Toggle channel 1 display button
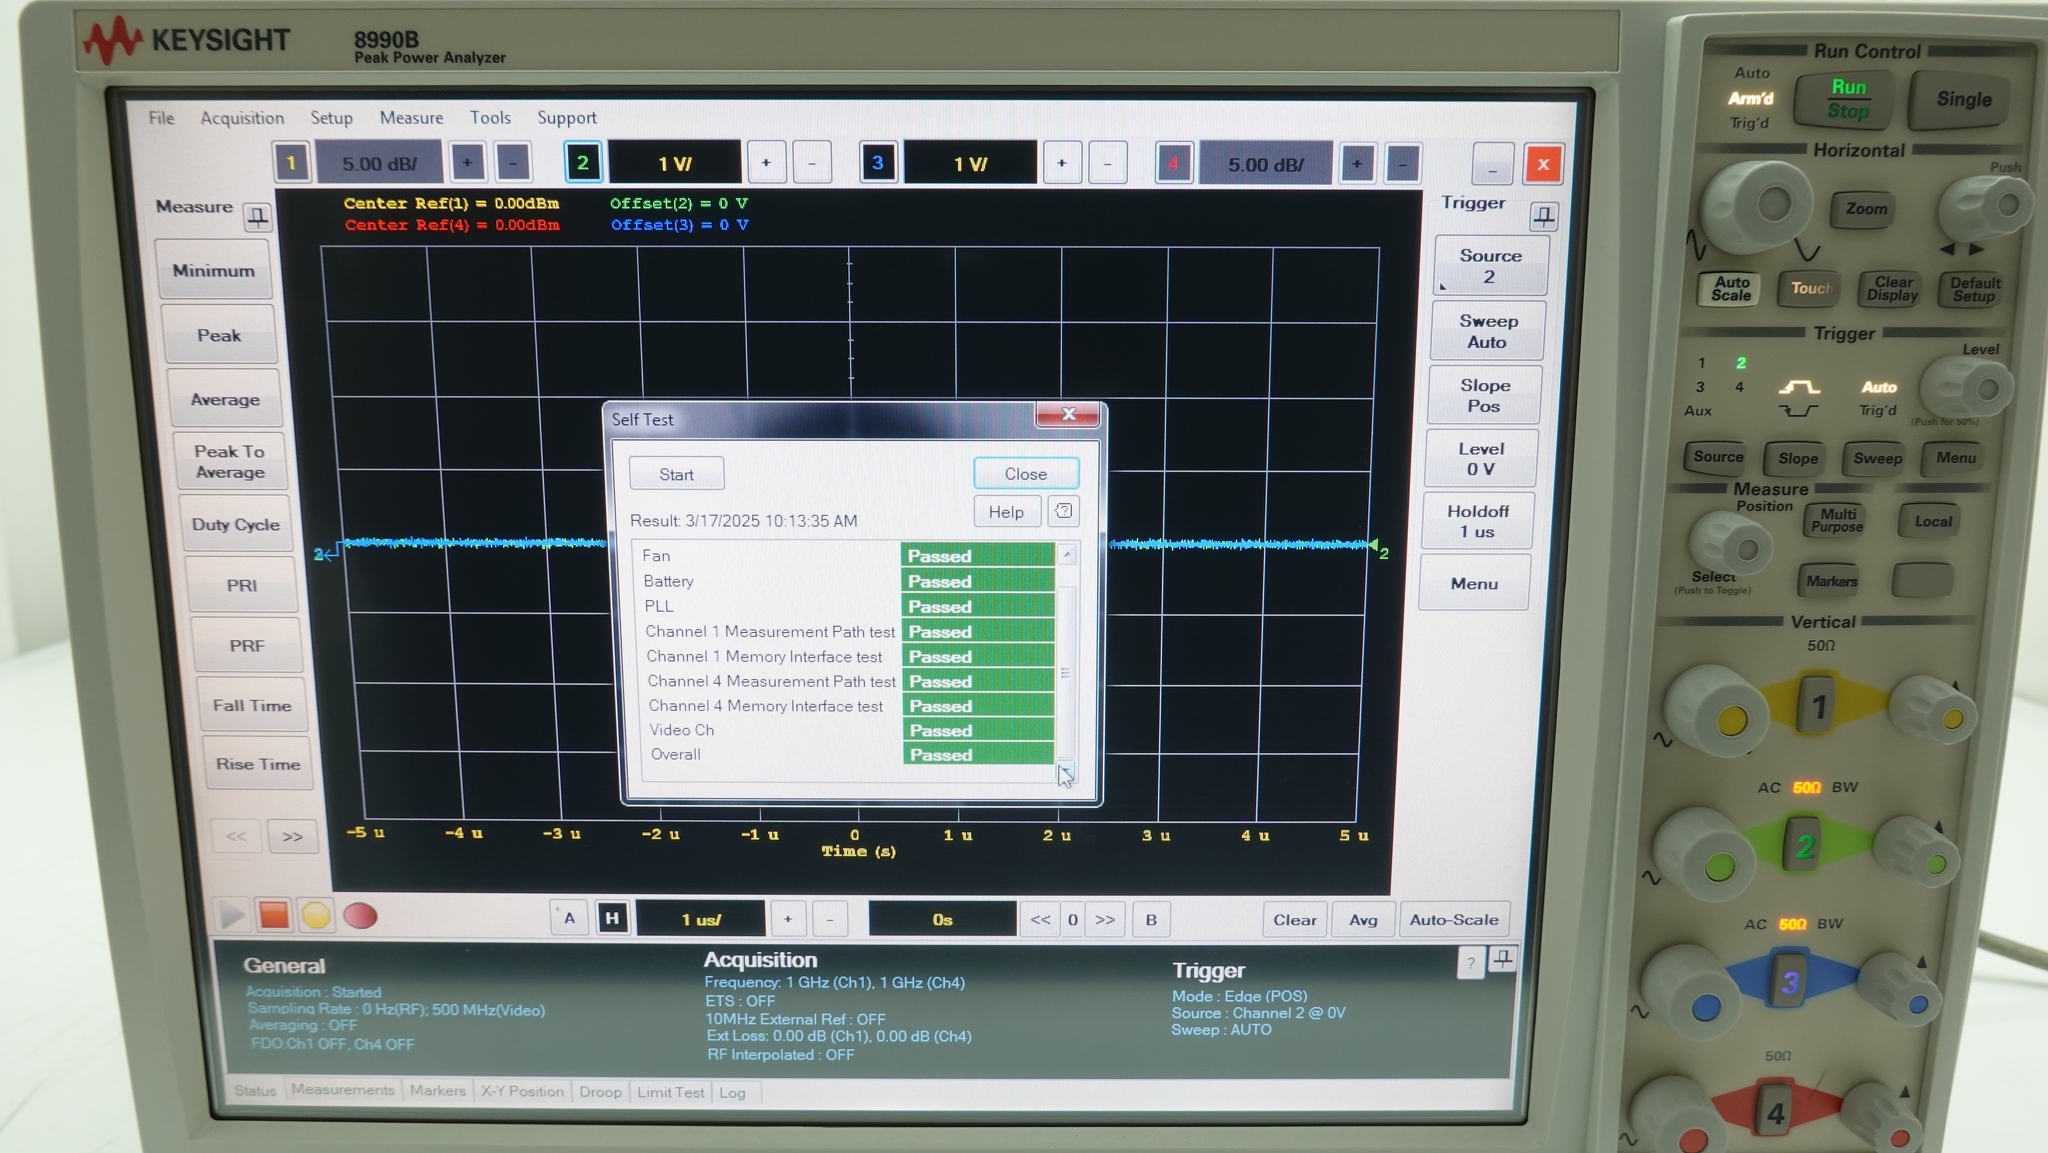 coord(291,163)
